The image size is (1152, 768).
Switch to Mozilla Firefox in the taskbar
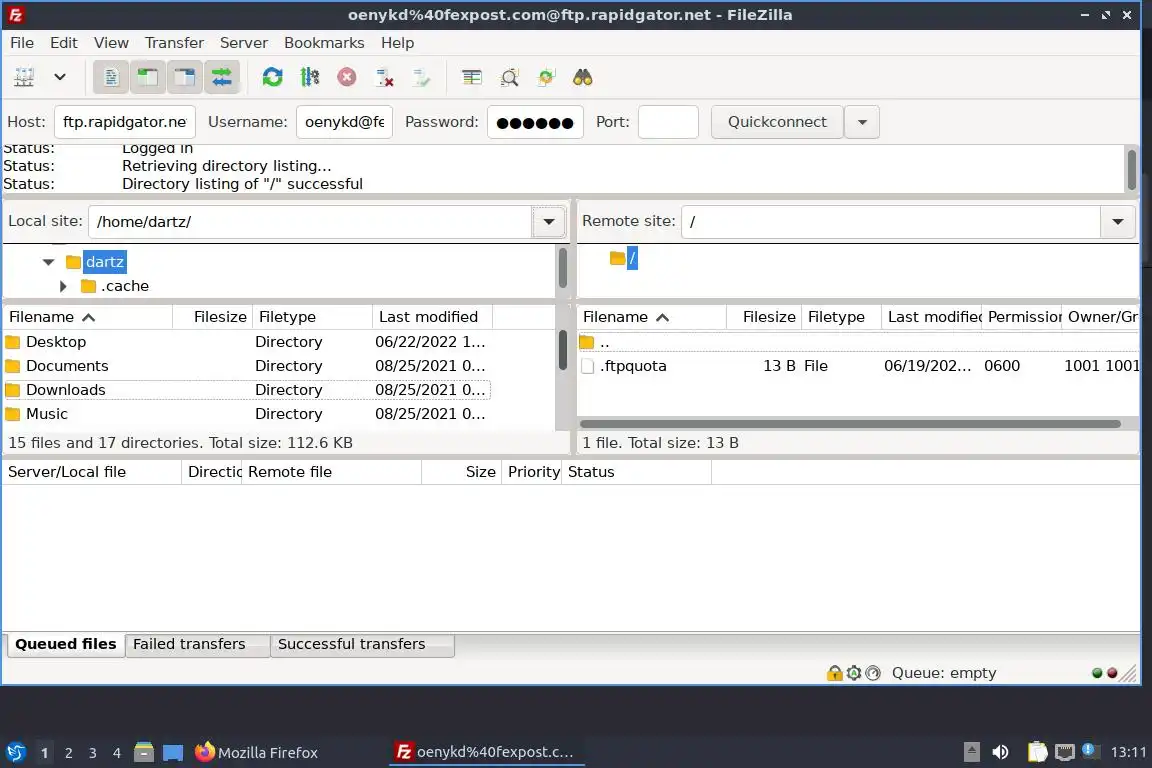(x=256, y=753)
